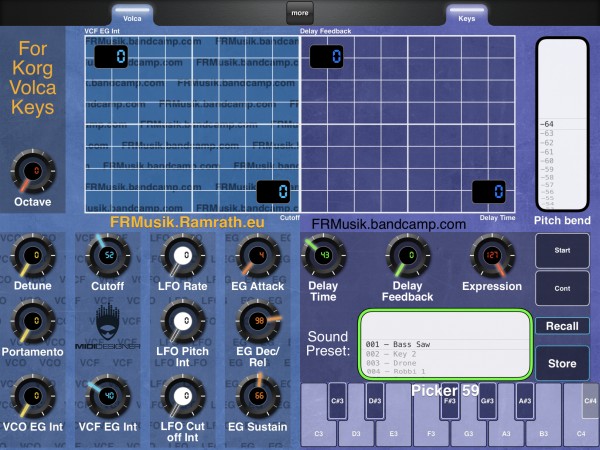
Task: Play the E3 piano key
Action: [x=393, y=433]
